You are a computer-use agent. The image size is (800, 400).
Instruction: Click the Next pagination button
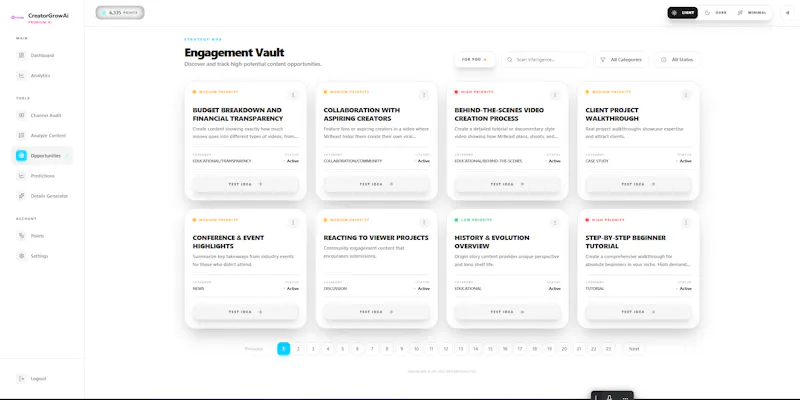coord(634,349)
